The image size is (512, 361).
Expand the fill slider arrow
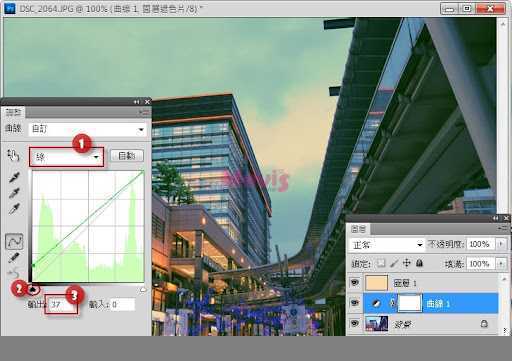pos(501,264)
